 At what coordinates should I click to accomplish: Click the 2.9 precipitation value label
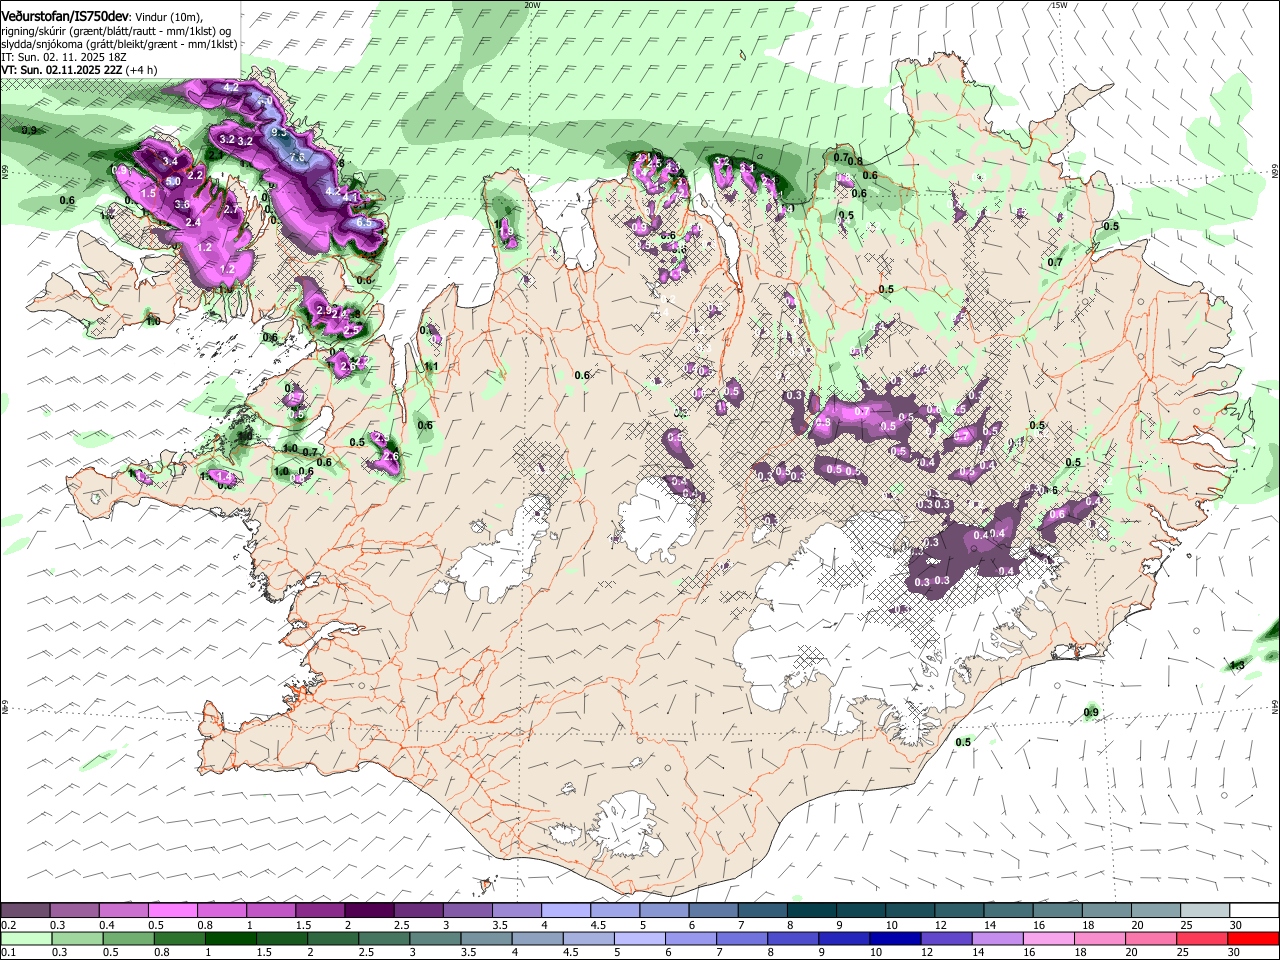coord(324,311)
